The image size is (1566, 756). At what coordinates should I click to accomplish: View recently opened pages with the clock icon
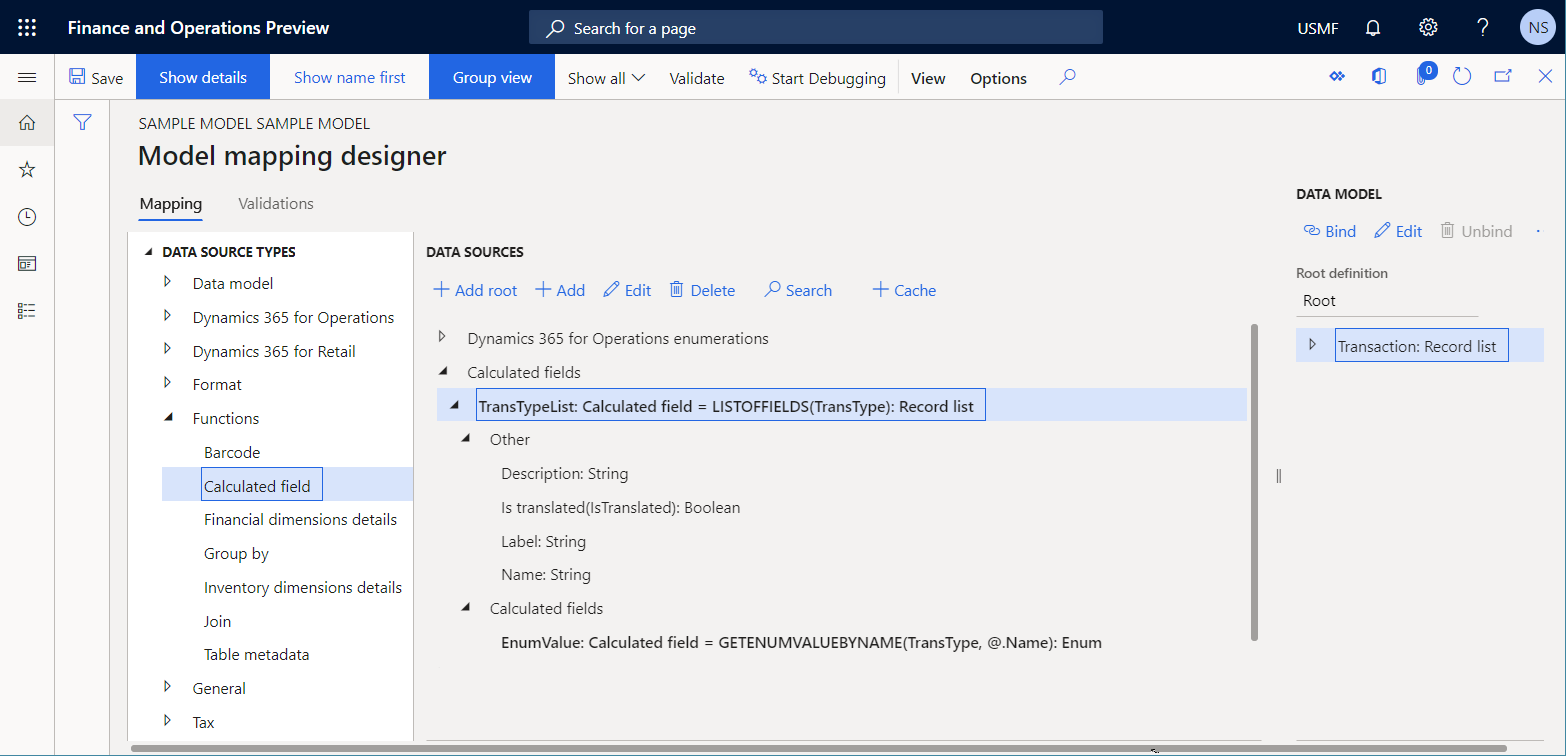click(26, 216)
